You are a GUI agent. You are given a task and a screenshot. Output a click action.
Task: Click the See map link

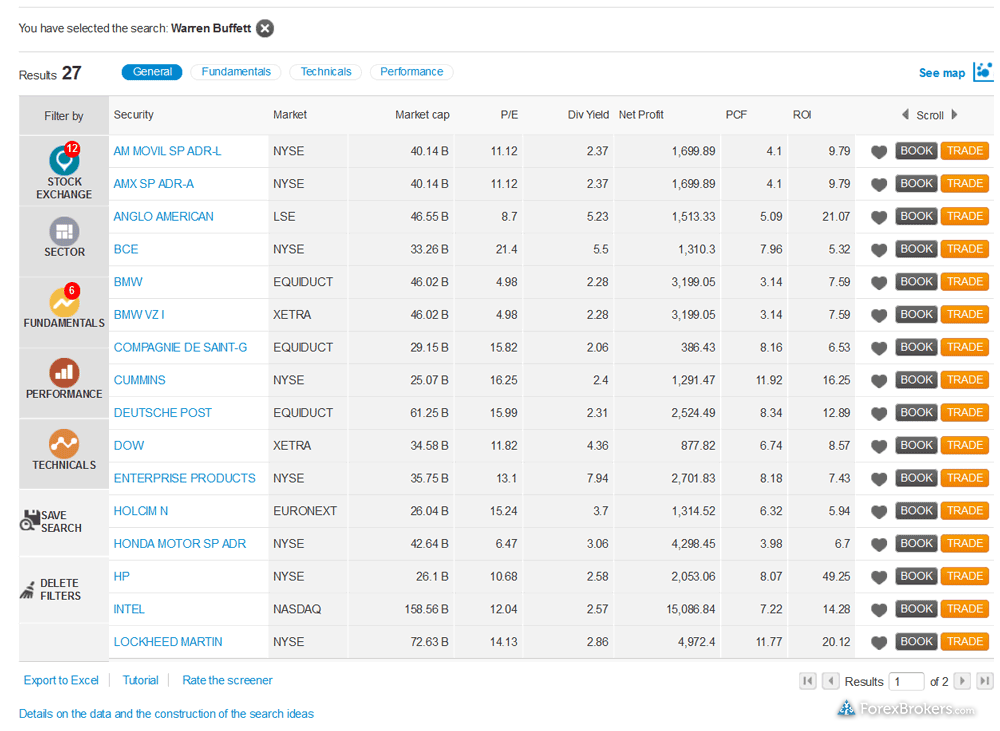941,73
